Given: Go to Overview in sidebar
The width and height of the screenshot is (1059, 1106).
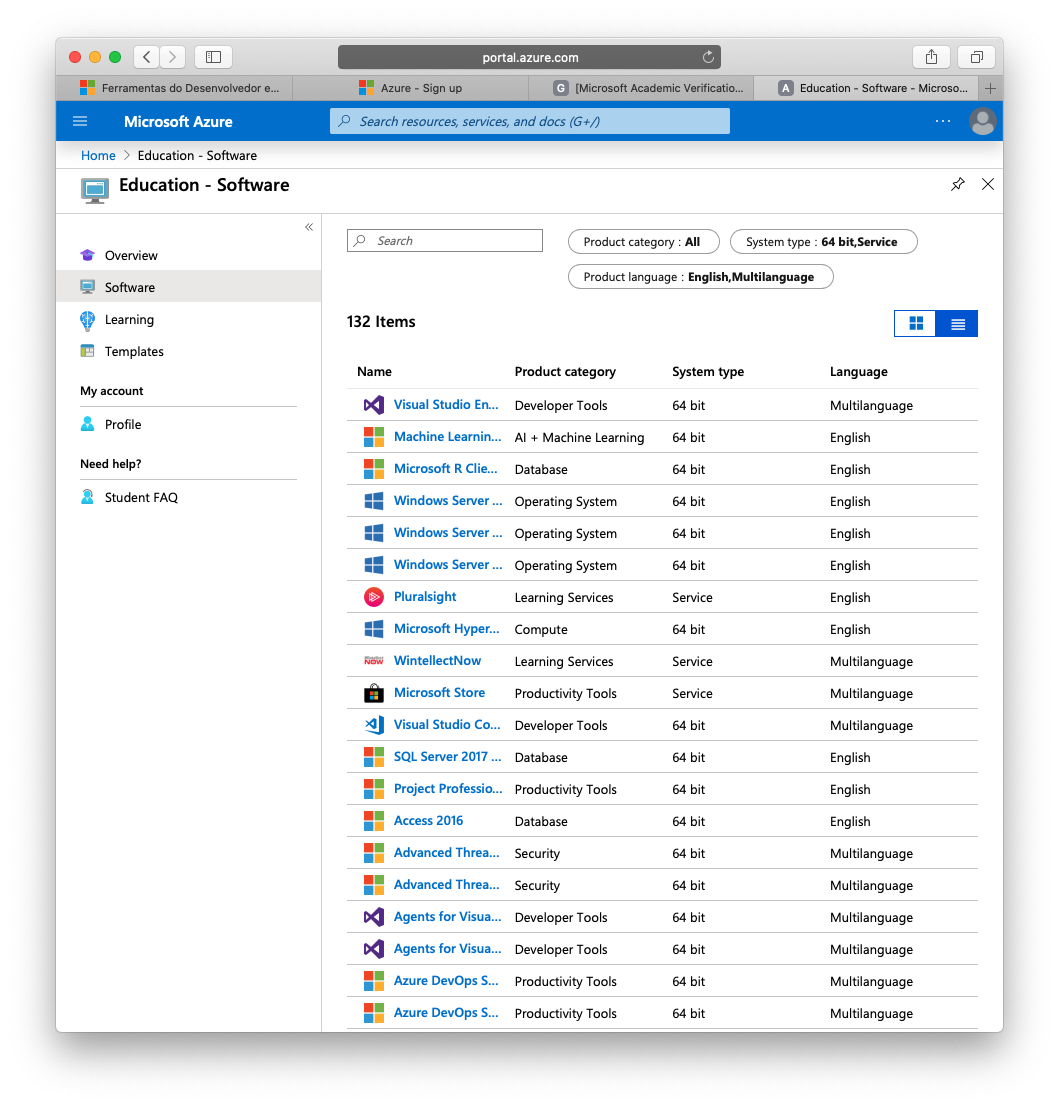Looking at the screenshot, I should pos(131,255).
